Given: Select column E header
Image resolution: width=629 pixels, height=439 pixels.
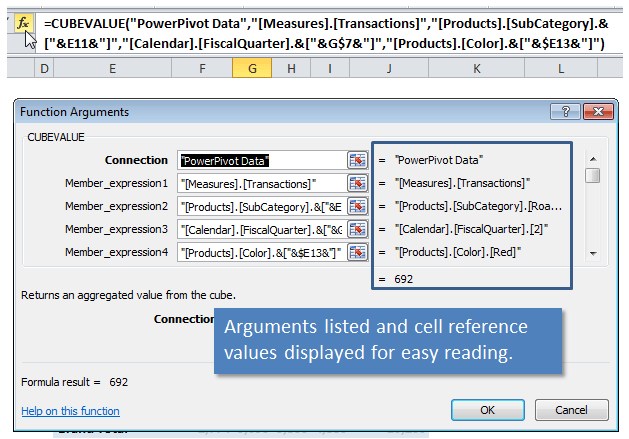Looking at the screenshot, I should 112,68.
